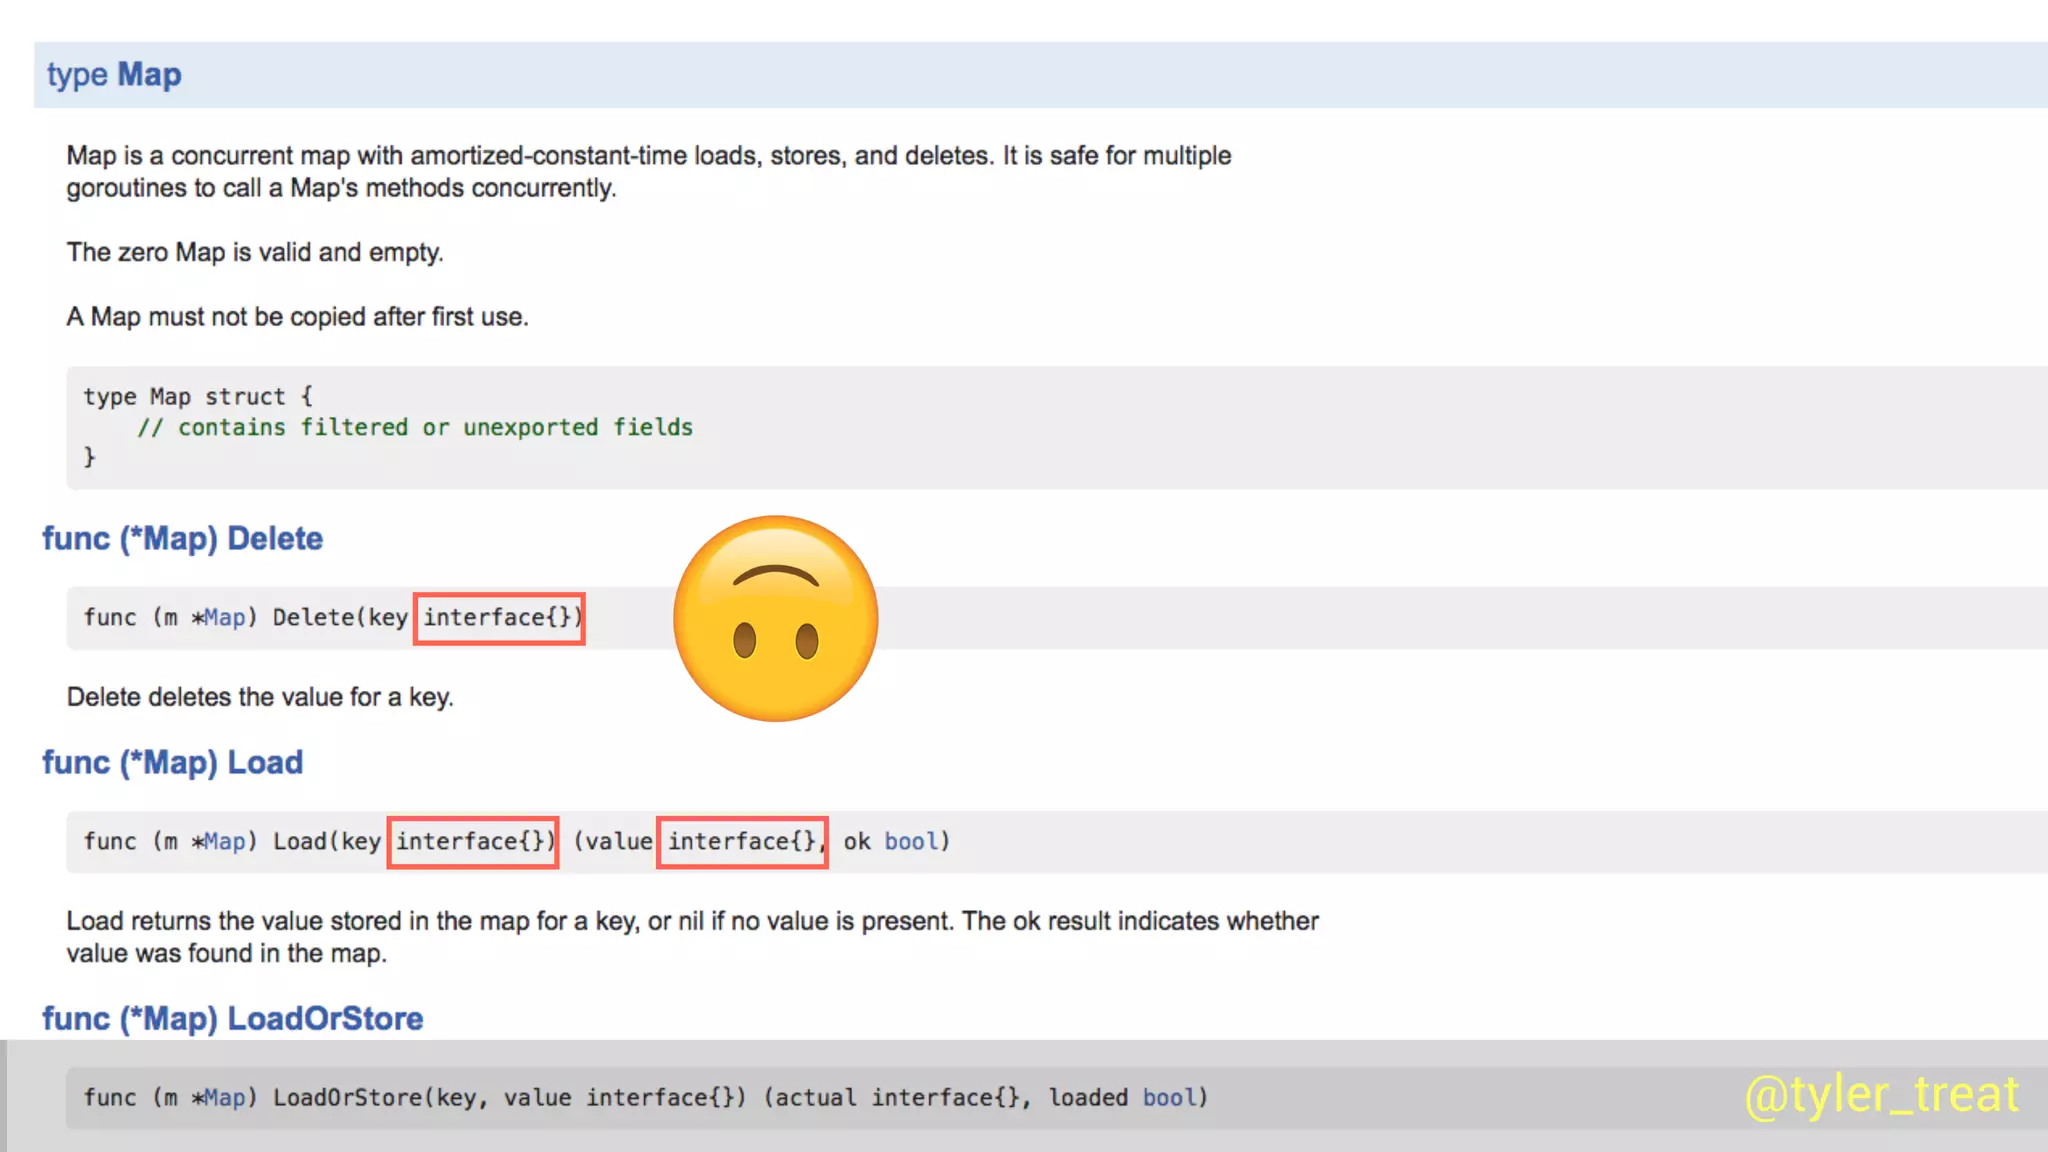Click the 'type Map struct {' code line

click(198, 397)
